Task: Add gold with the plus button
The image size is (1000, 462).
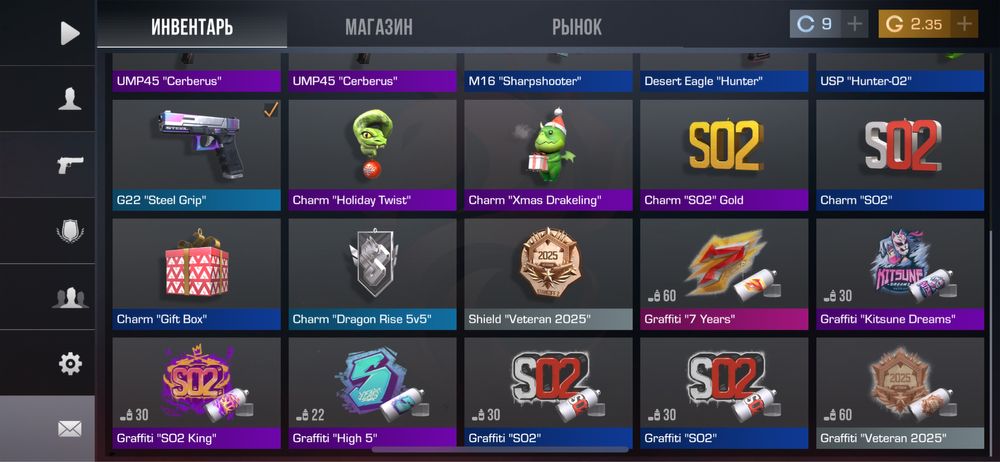Action: (964, 24)
